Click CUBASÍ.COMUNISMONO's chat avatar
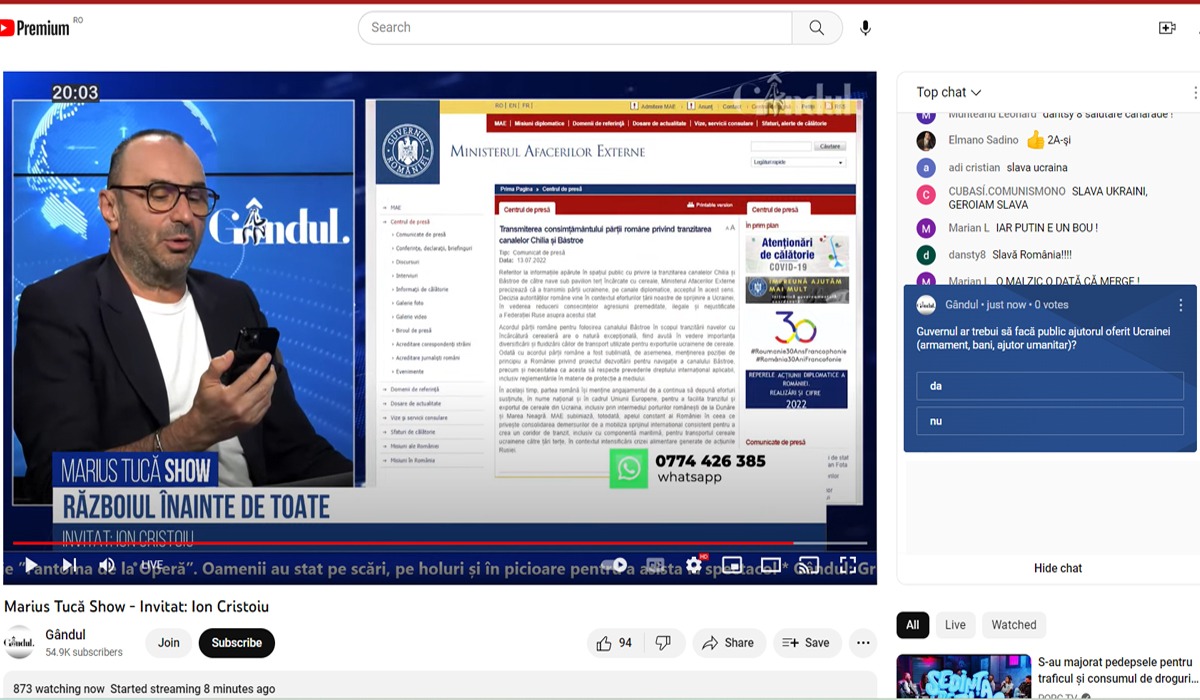 [927, 195]
